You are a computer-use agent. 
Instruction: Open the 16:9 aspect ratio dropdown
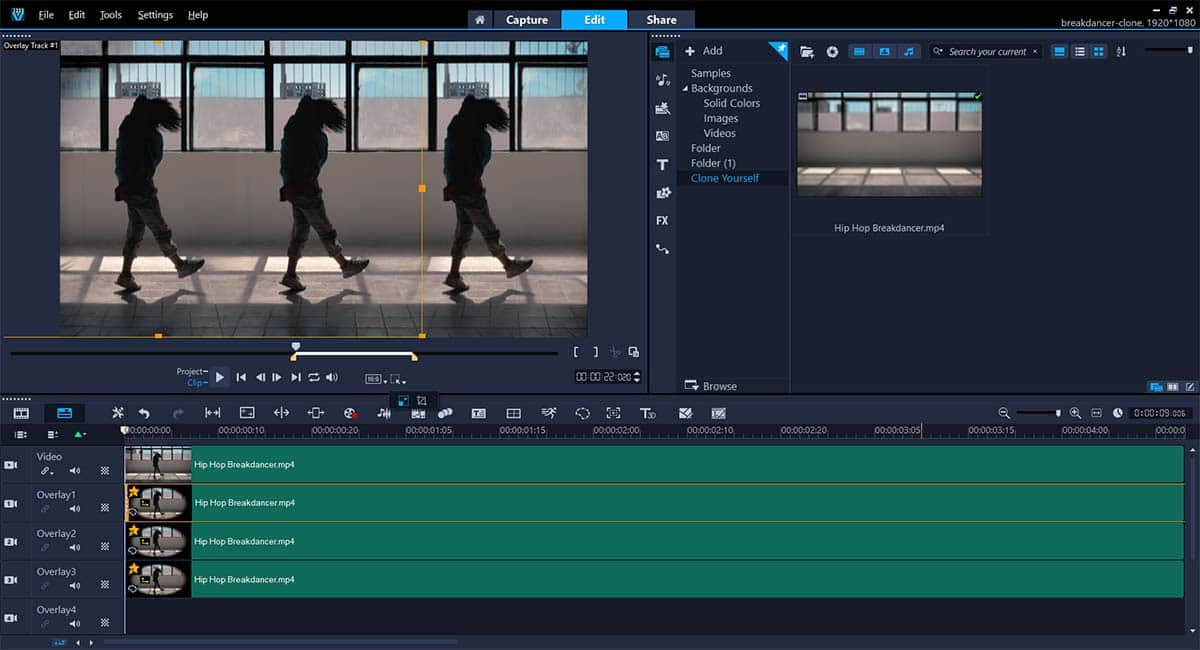[374, 379]
